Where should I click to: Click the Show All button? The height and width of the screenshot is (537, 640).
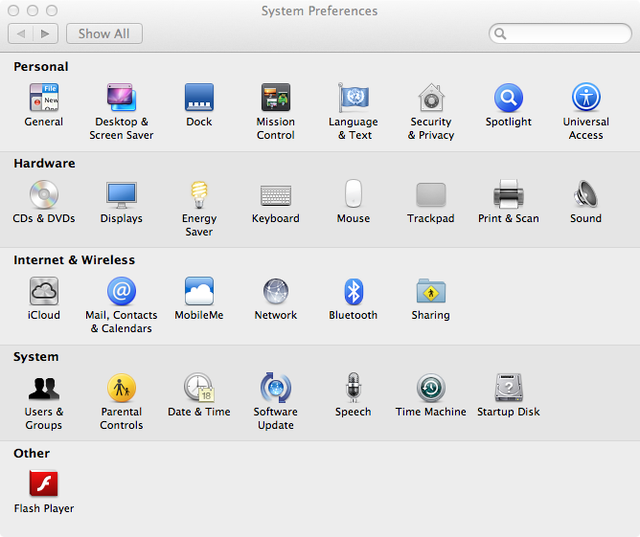[x=104, y=33]
